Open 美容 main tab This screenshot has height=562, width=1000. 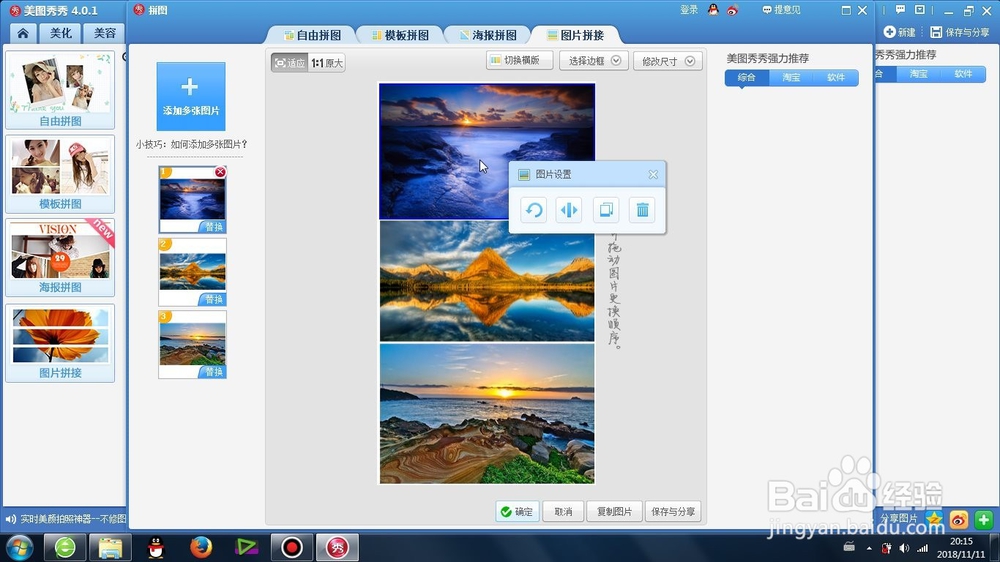(105, 33)
